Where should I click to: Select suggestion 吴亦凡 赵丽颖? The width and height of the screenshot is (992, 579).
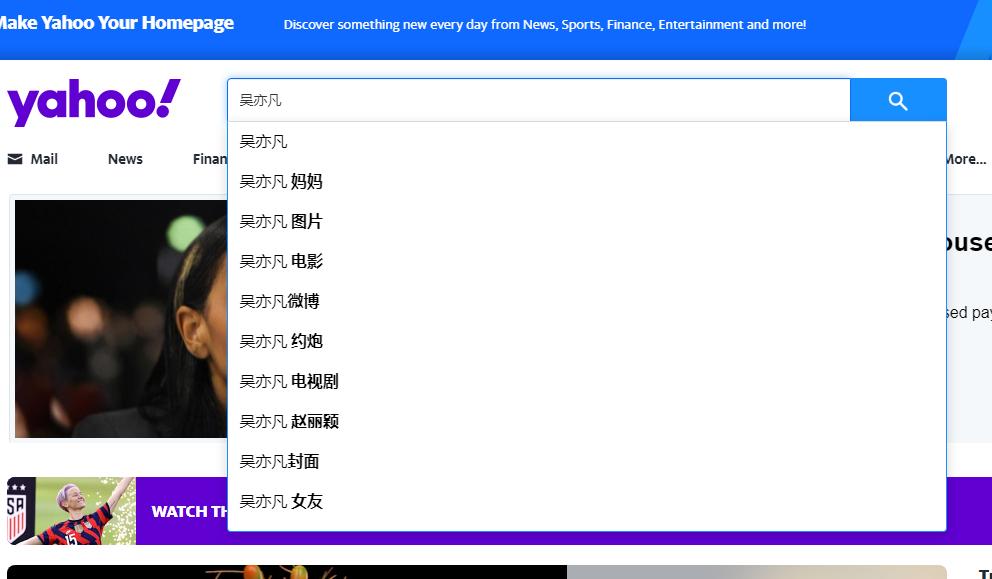pyautogui.click(x=586, y=421)
